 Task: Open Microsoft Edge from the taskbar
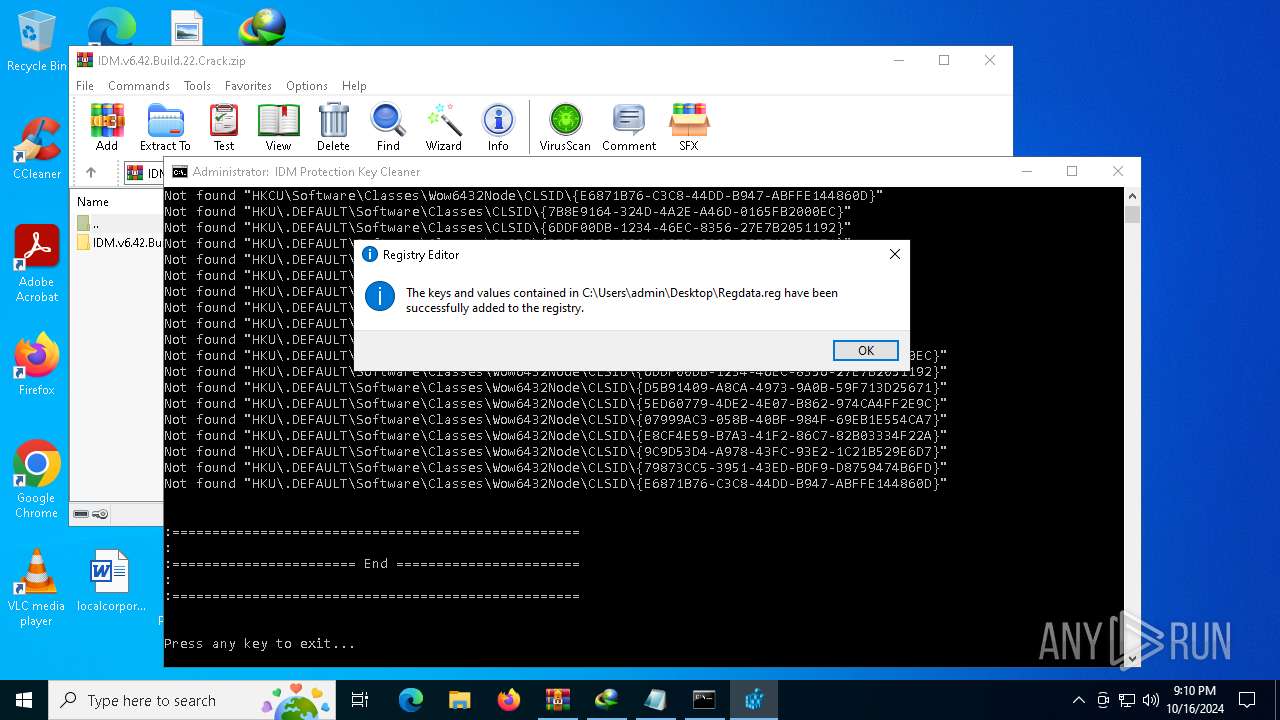click(411, 700)
